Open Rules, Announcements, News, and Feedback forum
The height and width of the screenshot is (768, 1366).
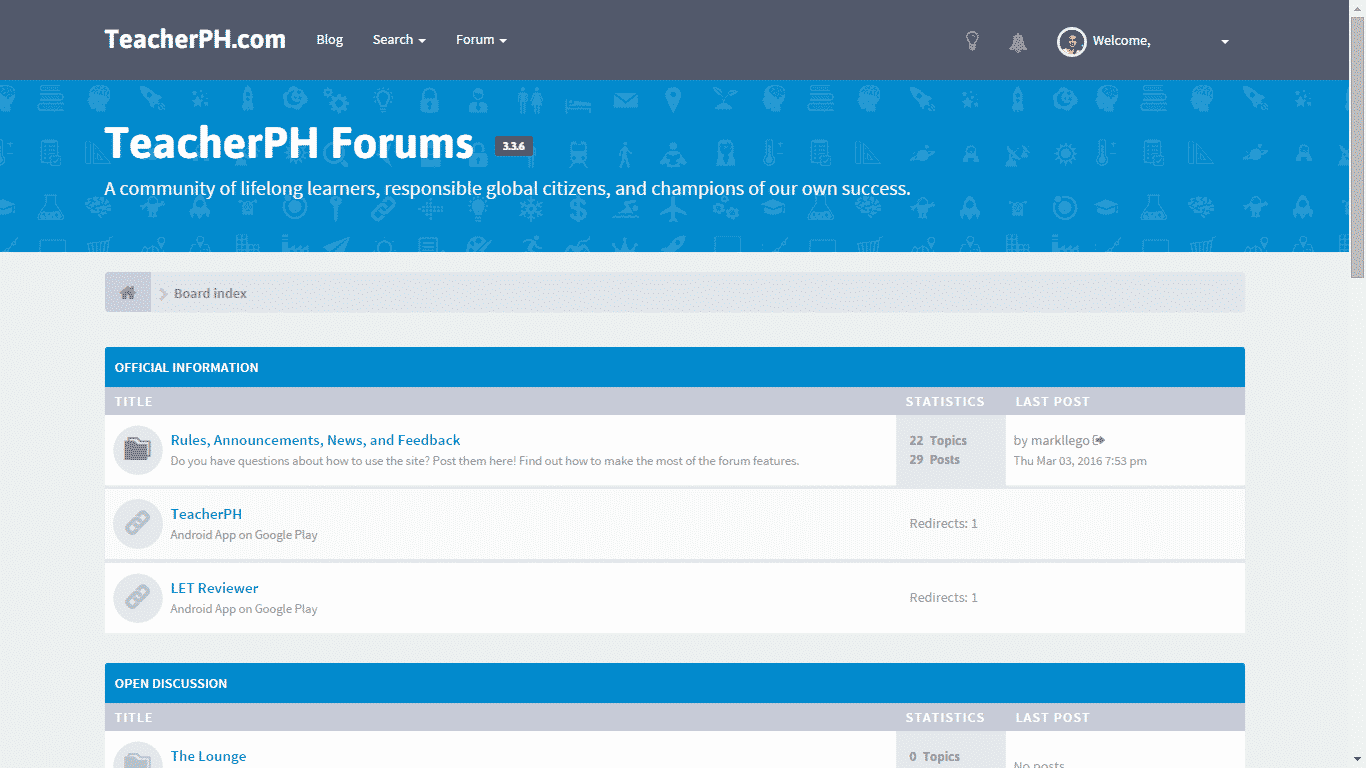(x=315, y=440)
